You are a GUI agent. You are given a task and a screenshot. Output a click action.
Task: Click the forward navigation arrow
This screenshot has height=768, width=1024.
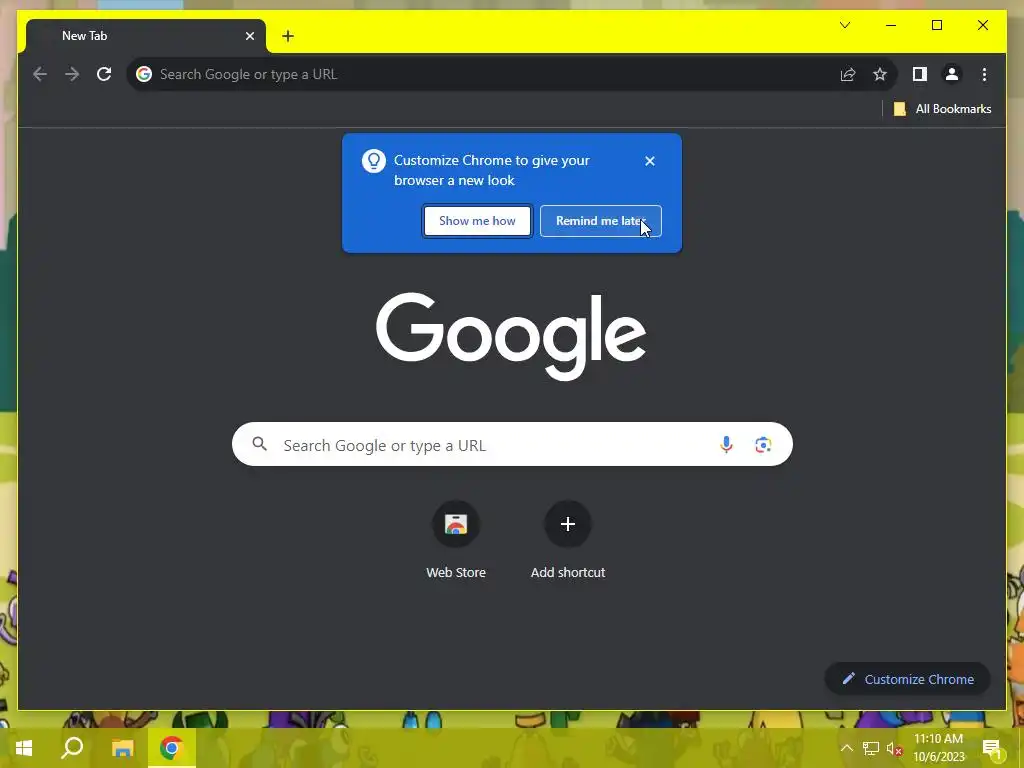(x=72, y=74)
